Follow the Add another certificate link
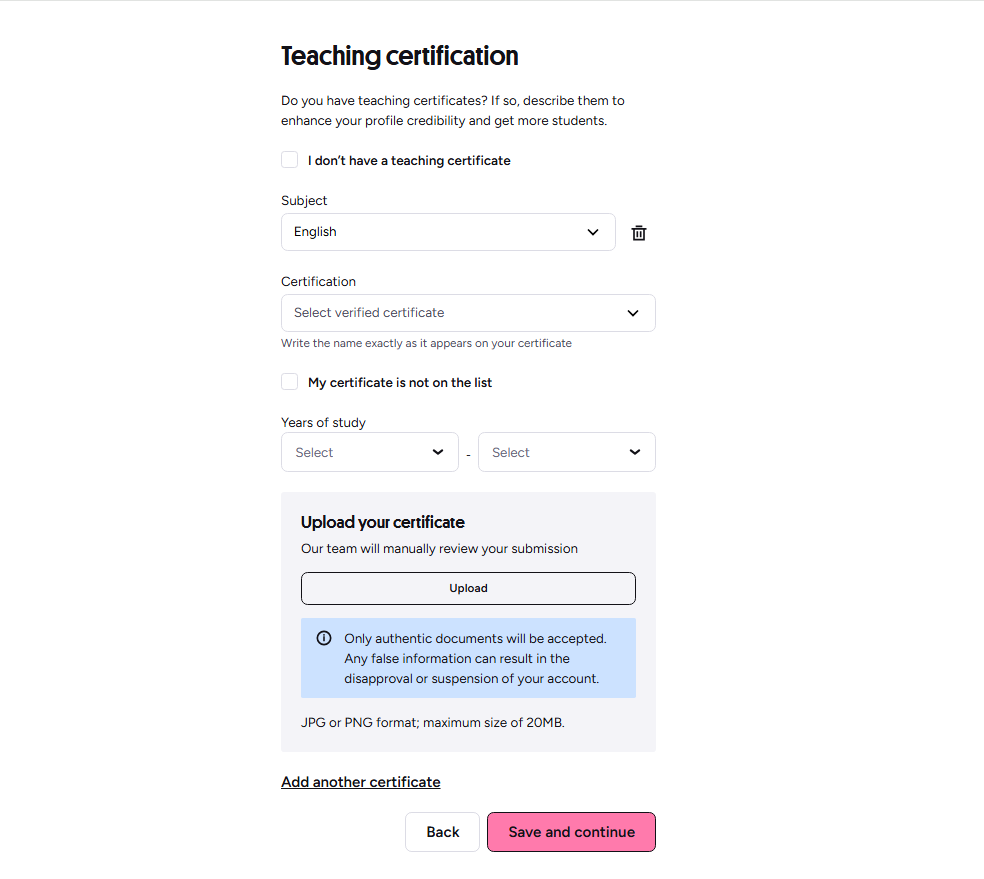The width and height of the screenshot is (984, 879). tap(361, 782)
